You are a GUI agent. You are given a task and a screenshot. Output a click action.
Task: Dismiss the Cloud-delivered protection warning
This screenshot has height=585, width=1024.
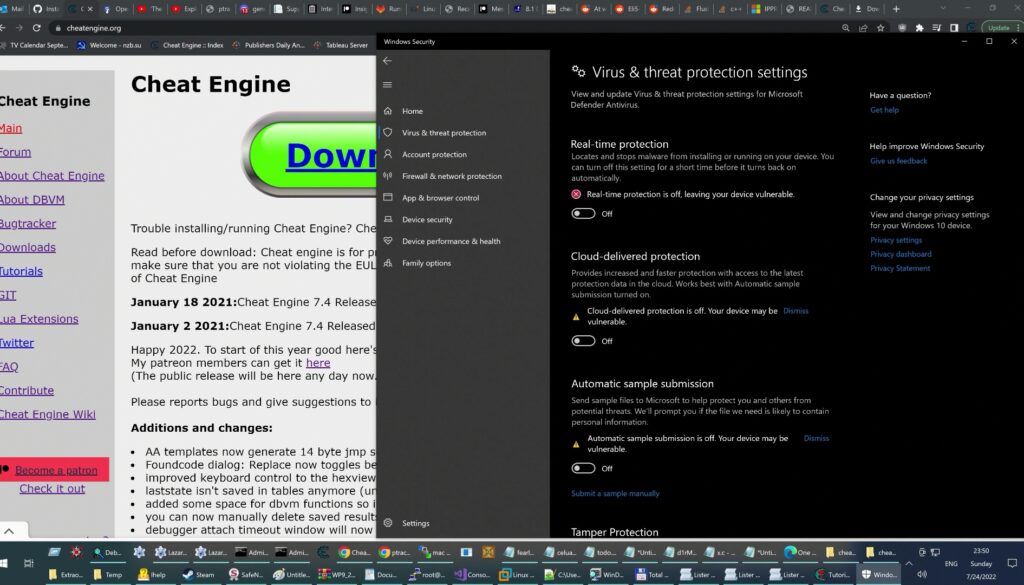pos(795,311)
